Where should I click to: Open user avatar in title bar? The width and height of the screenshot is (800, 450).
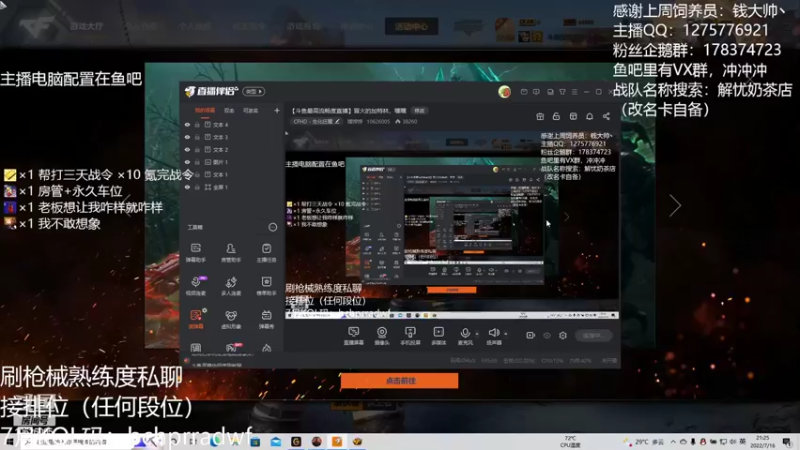click(504, 92)
